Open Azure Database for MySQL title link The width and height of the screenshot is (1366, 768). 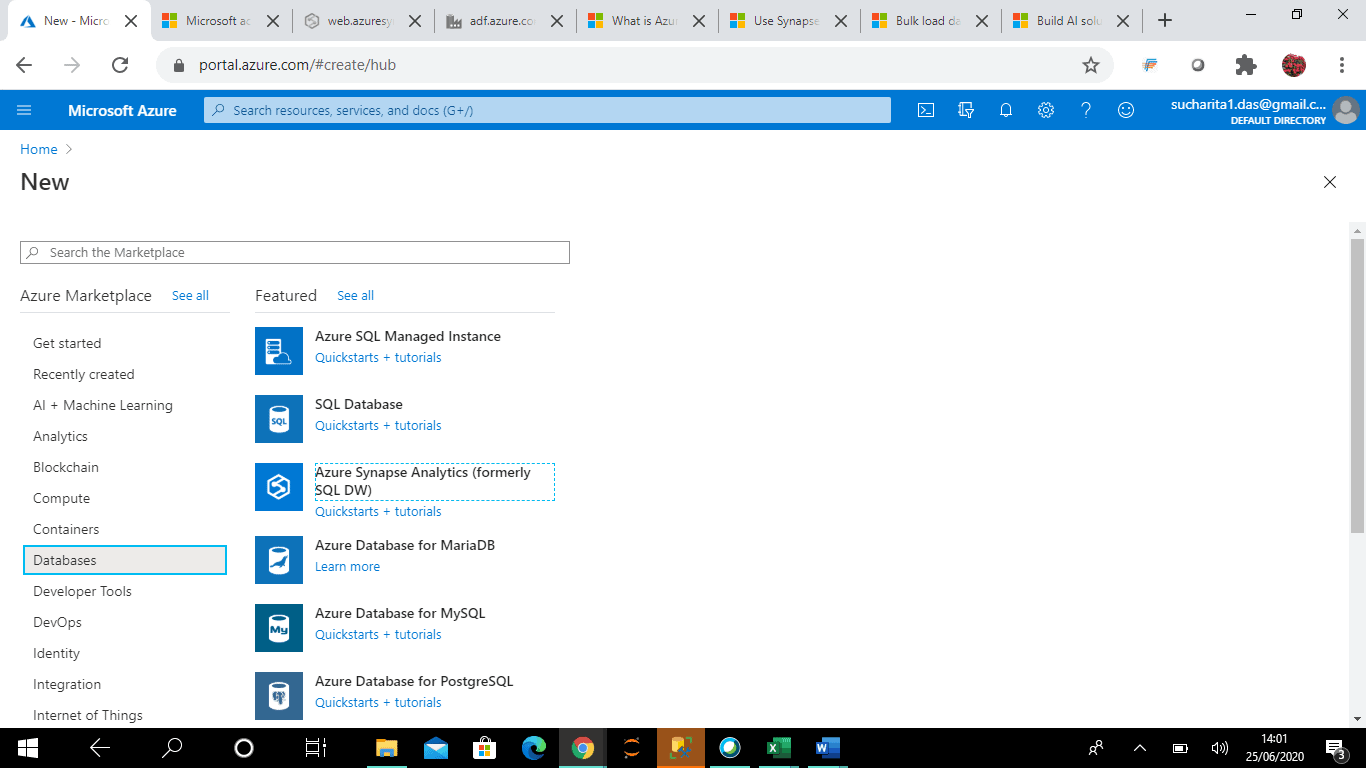400,613
